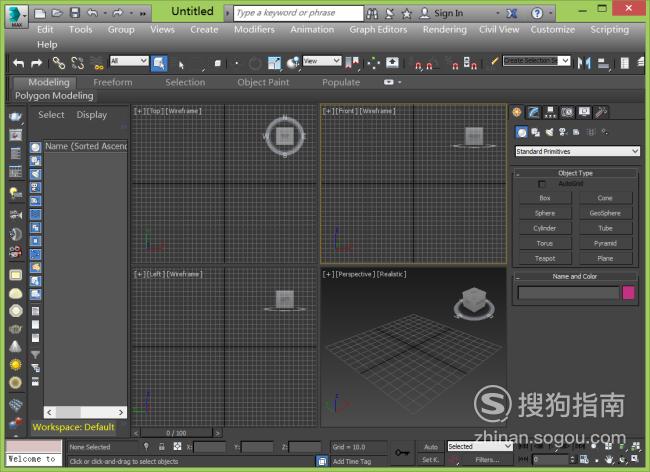Viewport: 650px width, 472px height.
Task: Click the Open file folder icon
Action: 57,13
